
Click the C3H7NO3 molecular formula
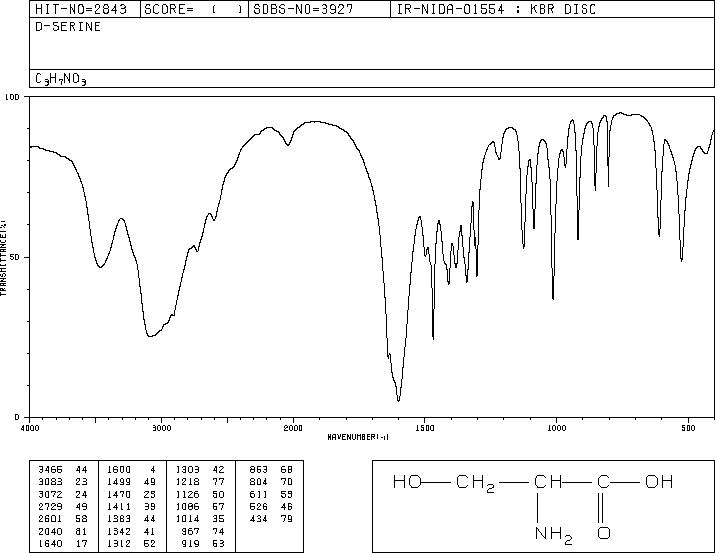click(x=61, y=79)
